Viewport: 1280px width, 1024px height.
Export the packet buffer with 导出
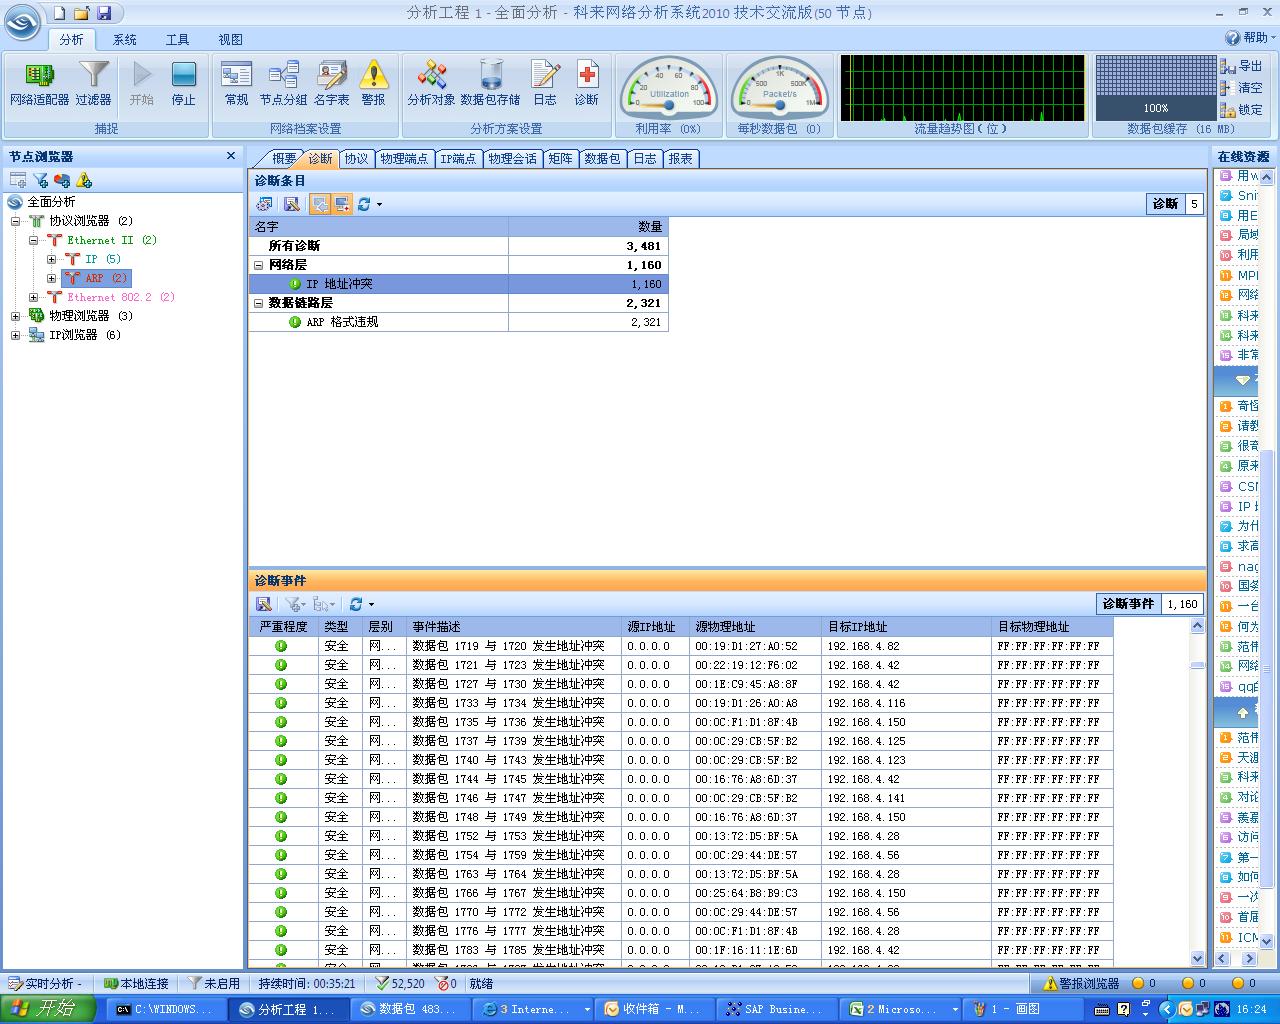(x=1241, y=66)
